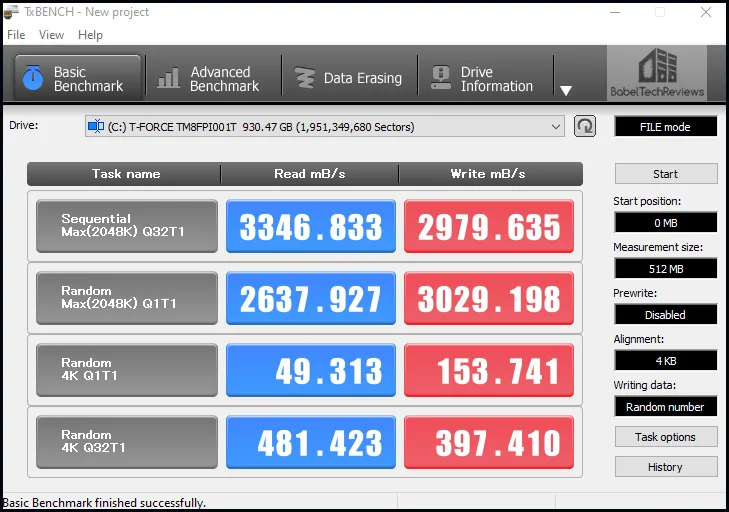Minimize the TxBENCH window
This screenshot has width=729, height=512.
tap(615, 12)
